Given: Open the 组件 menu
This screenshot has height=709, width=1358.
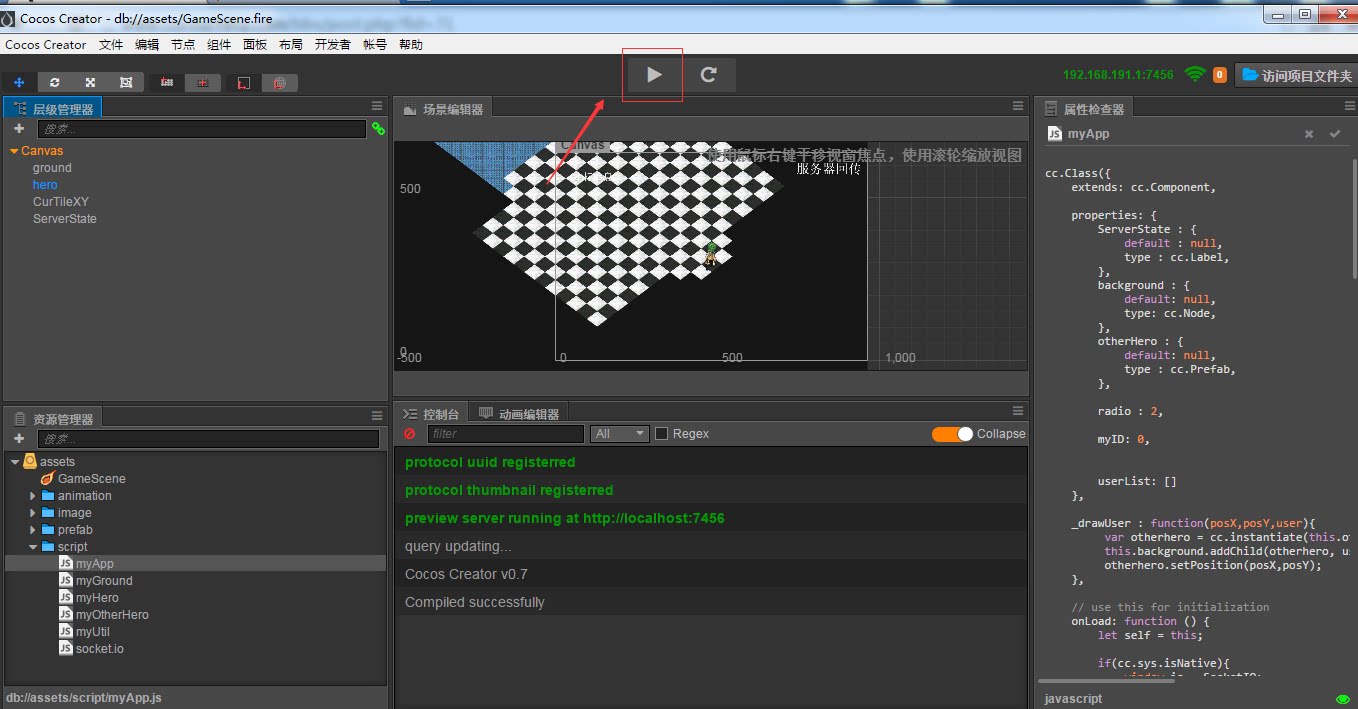Looking at the screenshot, I should tap(219, 45).
